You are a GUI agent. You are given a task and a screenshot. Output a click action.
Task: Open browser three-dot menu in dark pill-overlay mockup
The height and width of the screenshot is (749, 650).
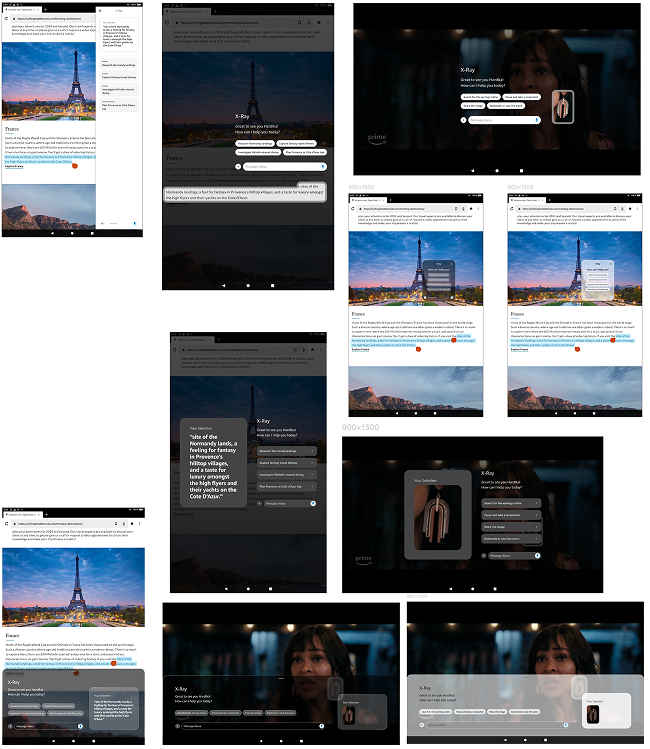click(328, 22)
